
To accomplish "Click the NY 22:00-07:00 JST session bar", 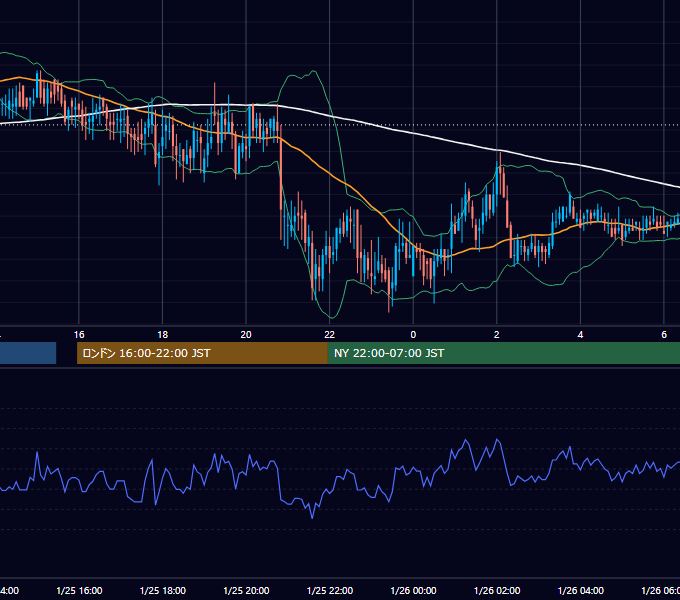I will [504, 353].
